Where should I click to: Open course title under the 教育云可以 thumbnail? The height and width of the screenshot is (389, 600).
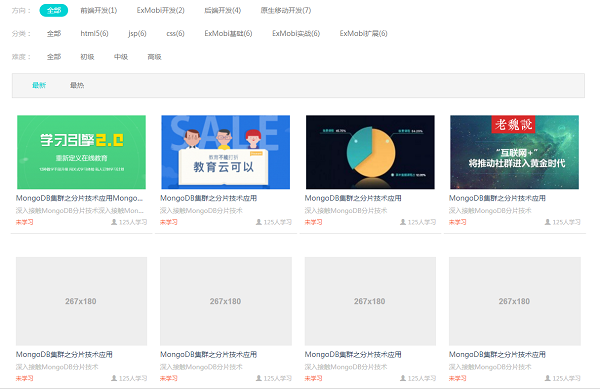(208, 198)
